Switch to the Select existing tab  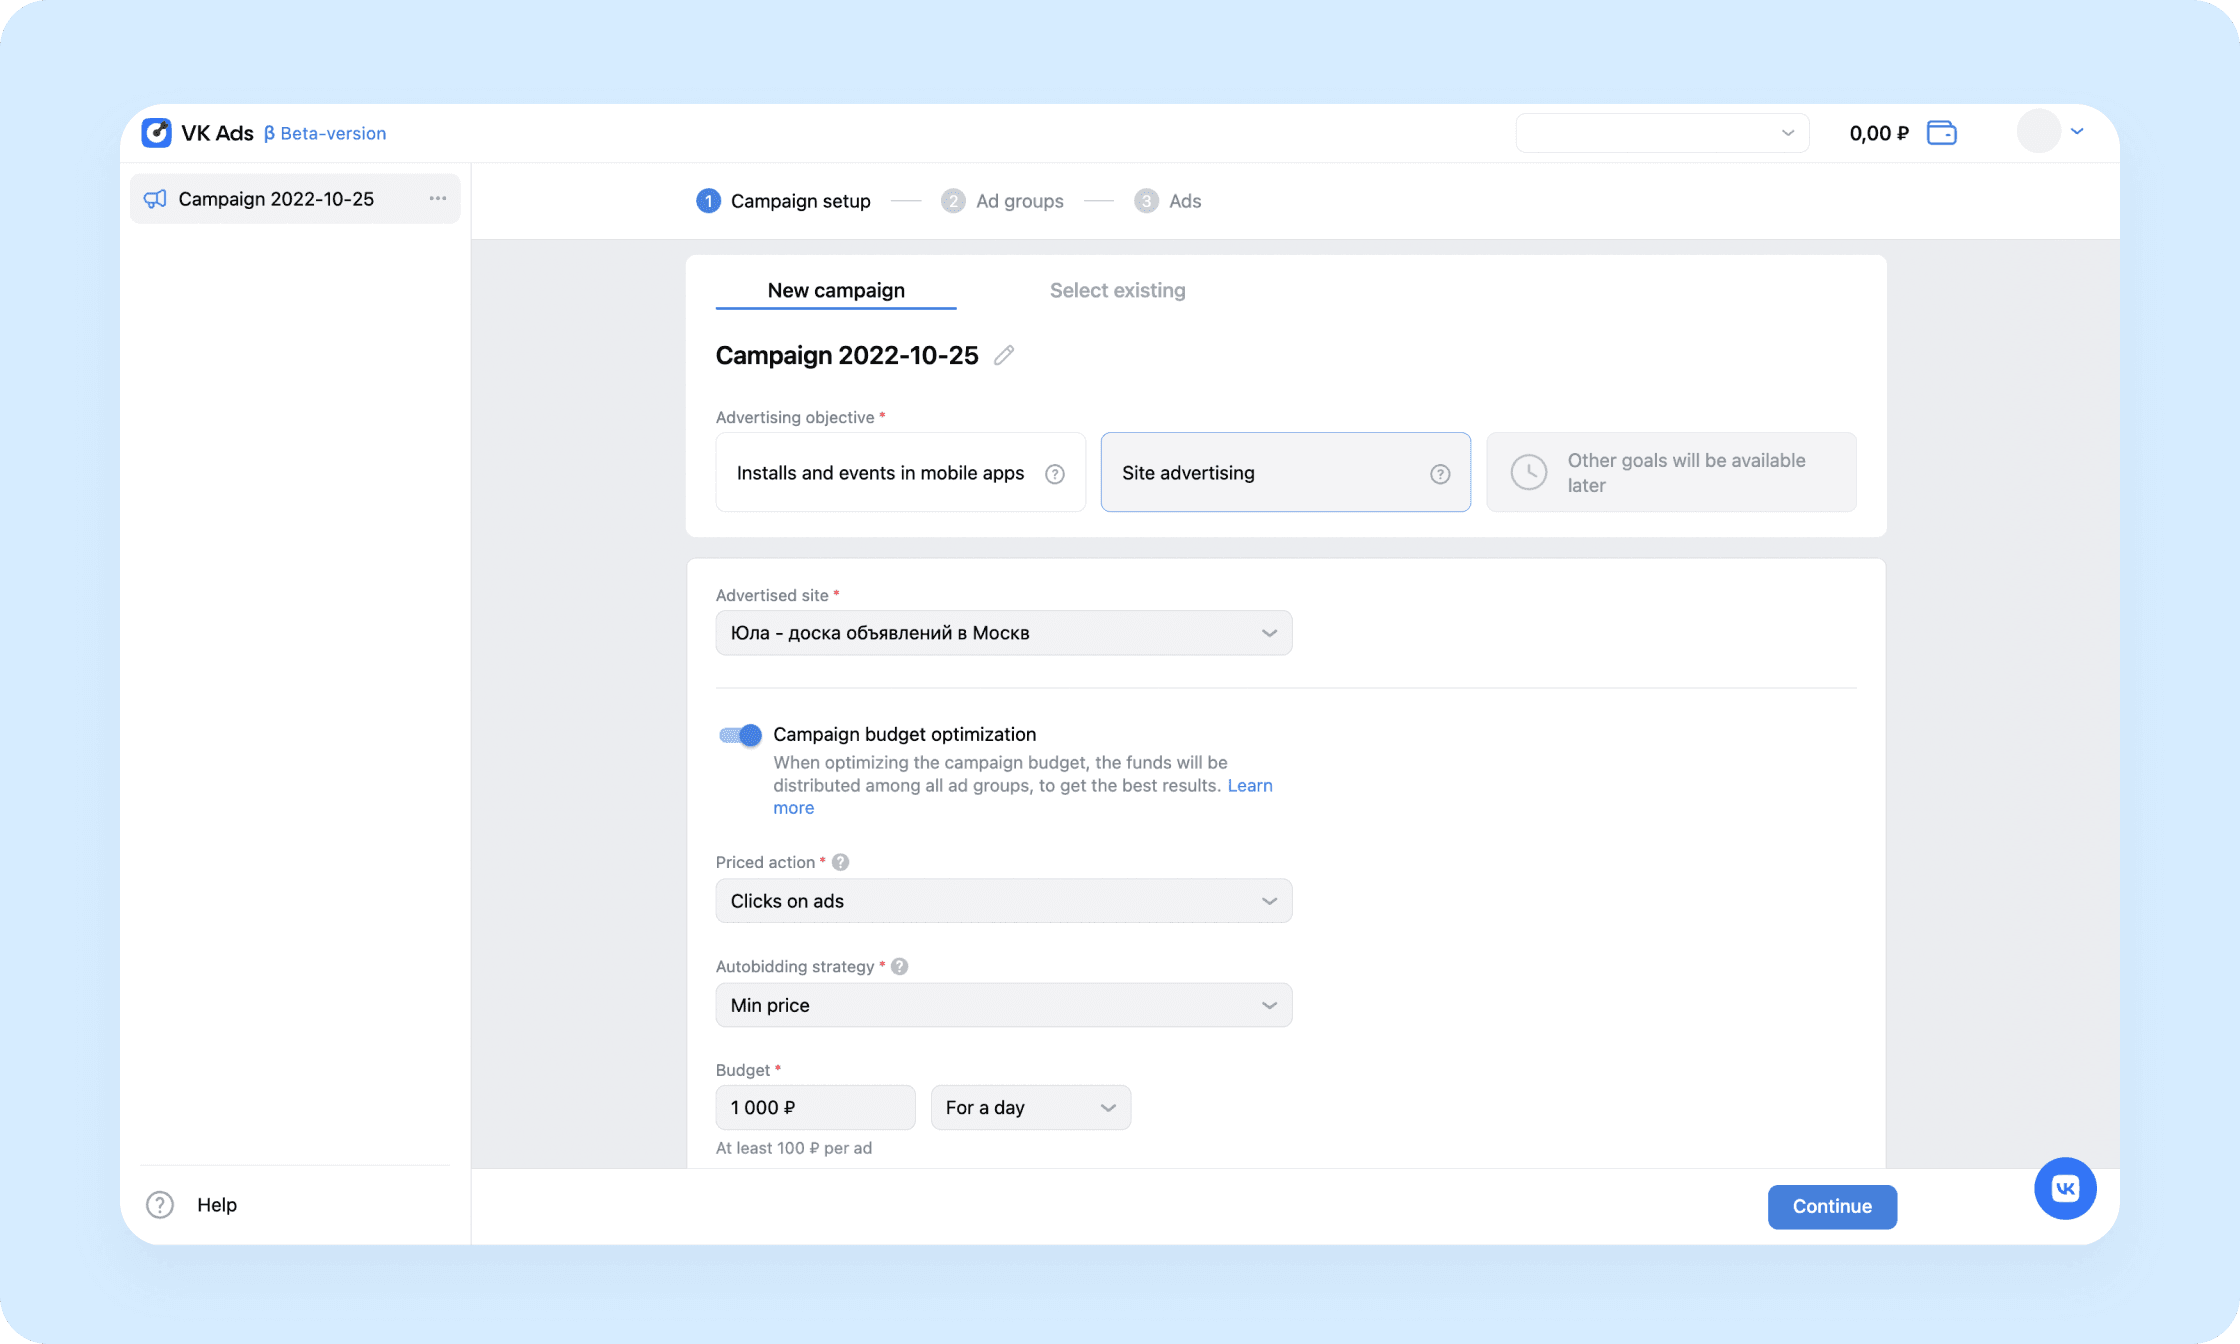tap(1117, 290)
